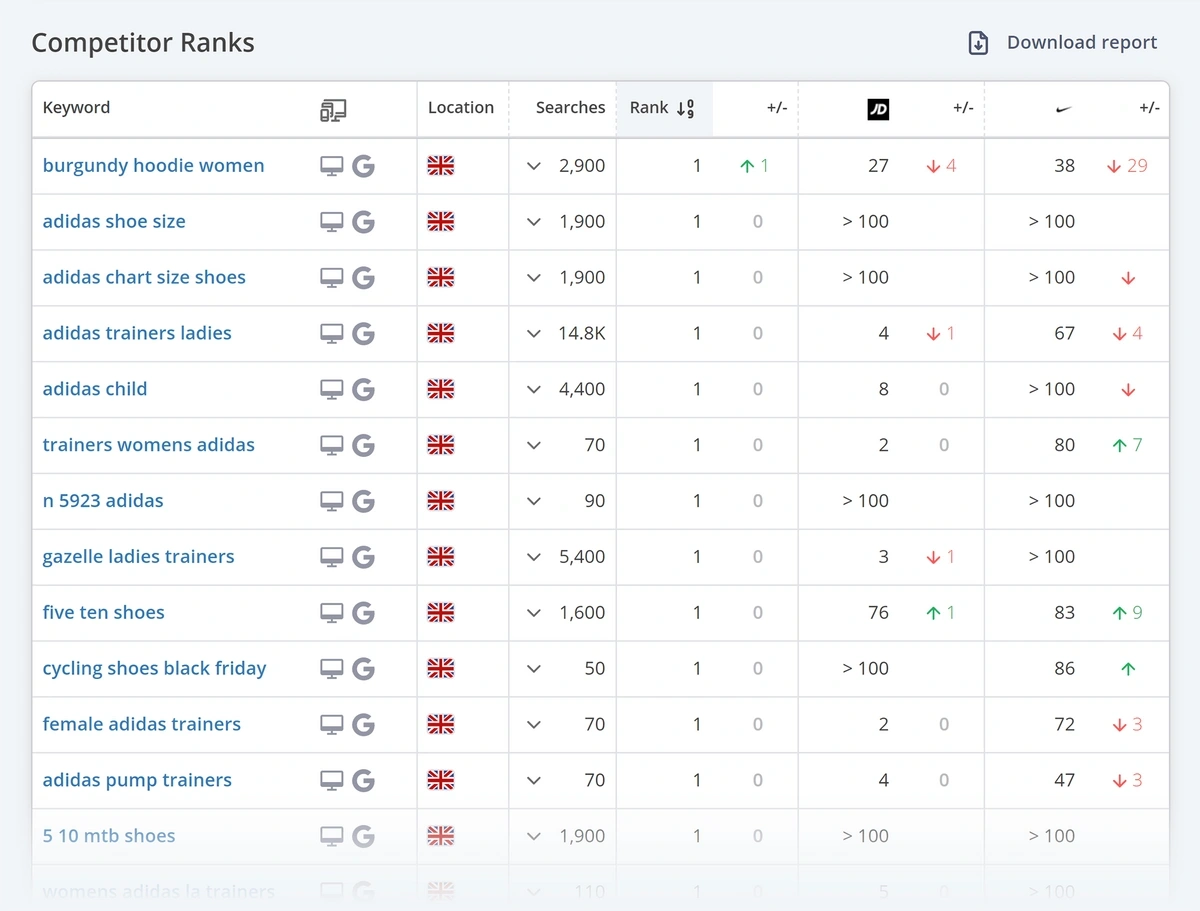The image size is (1200, 911).
Task: Click desktop icon for adidas shoe size
Action: pyautogui.click(x=332, y=222)
